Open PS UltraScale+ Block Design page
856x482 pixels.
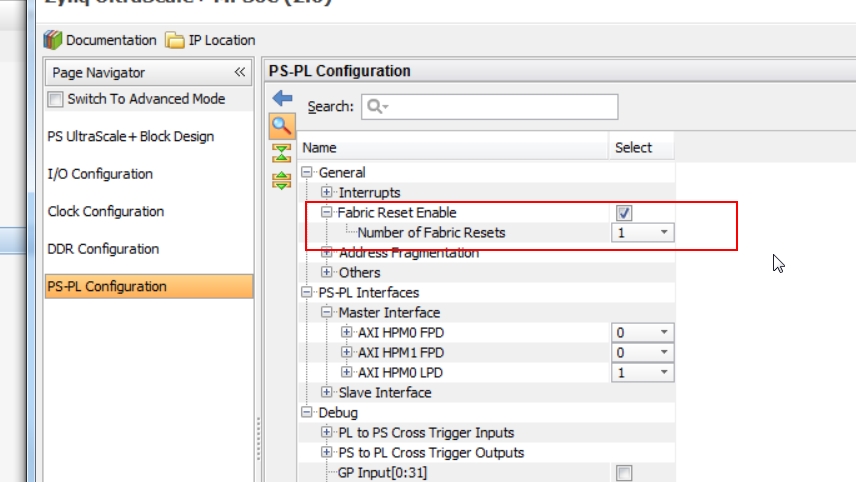pos(130,136)
